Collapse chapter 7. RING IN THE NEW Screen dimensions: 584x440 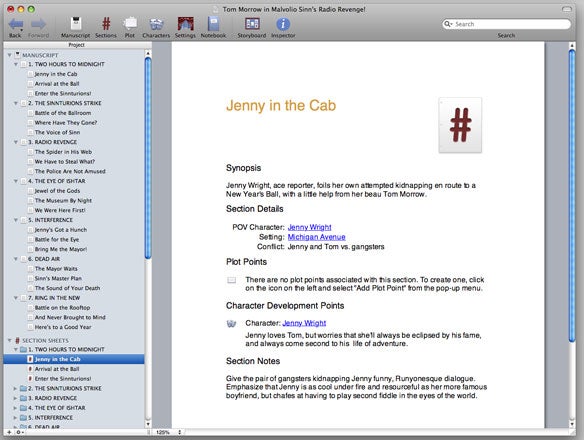click(16, 298)
